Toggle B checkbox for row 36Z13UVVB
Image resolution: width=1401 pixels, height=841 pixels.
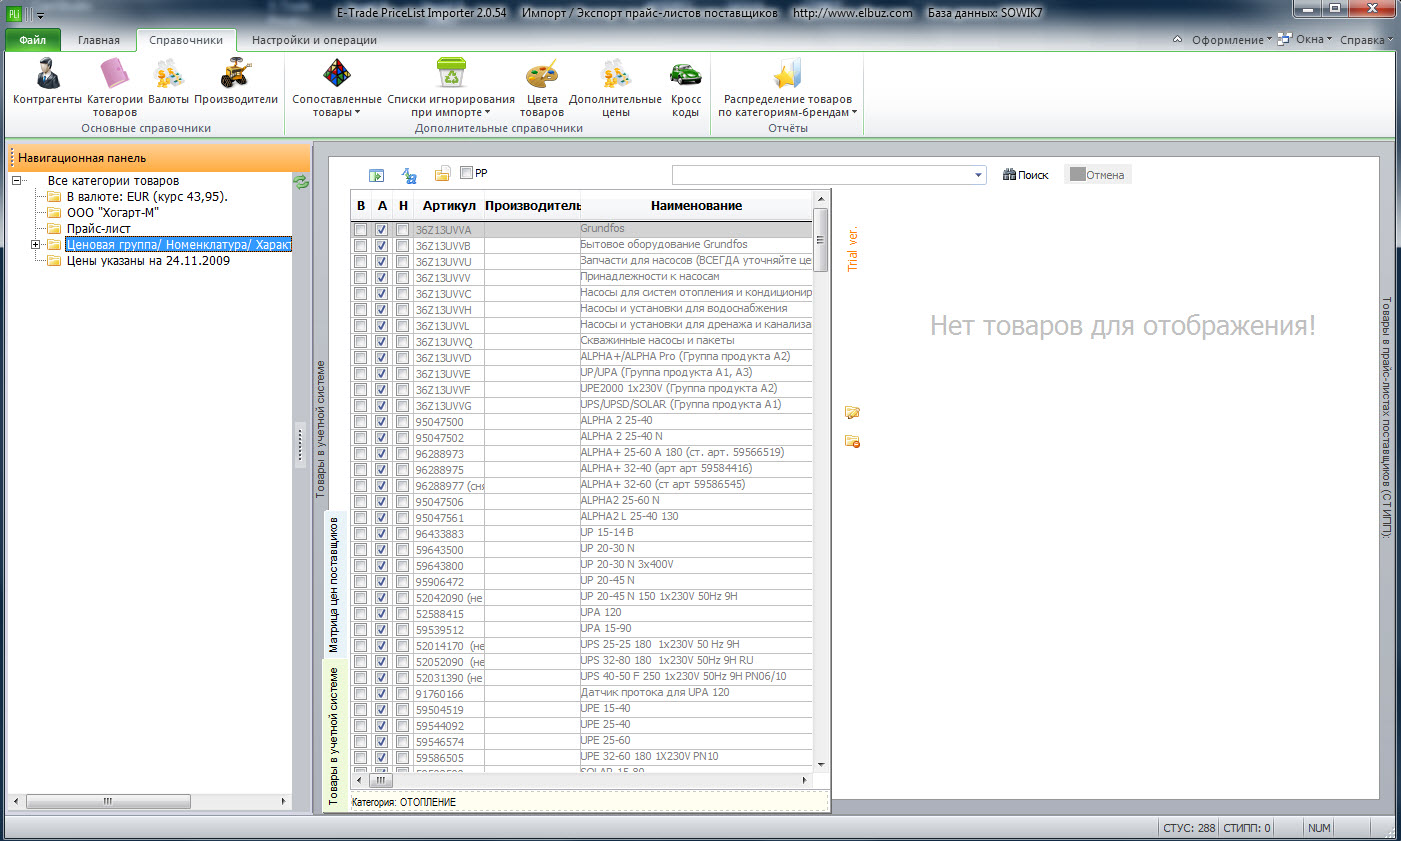tap(360, 246)
